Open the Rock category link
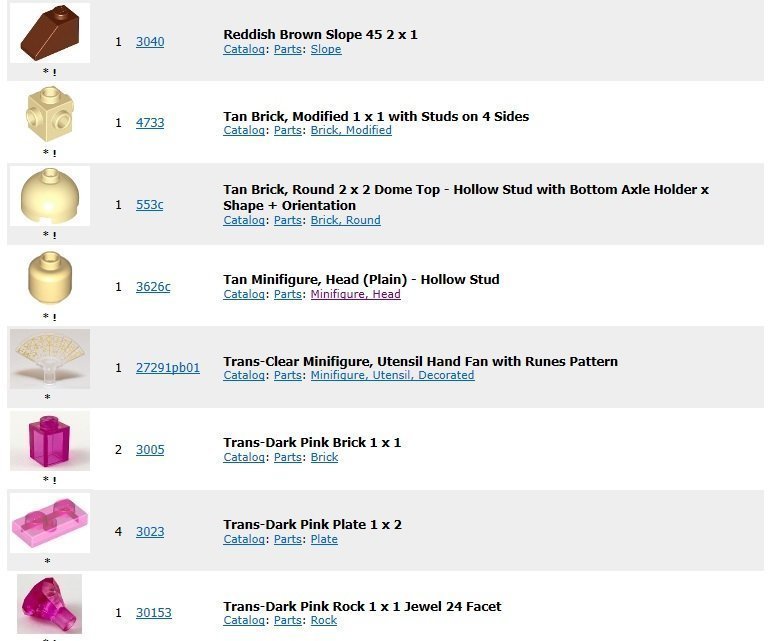Screen dimensions: 773x641 pos(323,620)
